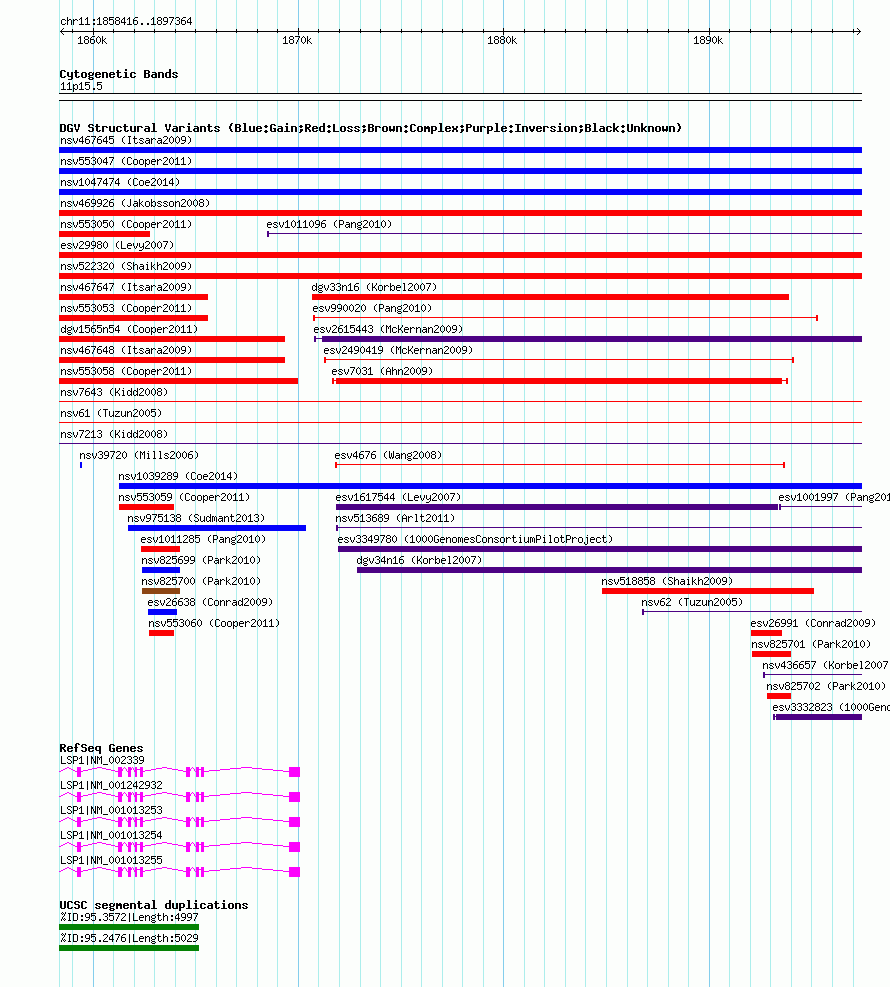Select the nsv553059 (Cooper2011) label

pyautogui.click(x=184, y=497)
